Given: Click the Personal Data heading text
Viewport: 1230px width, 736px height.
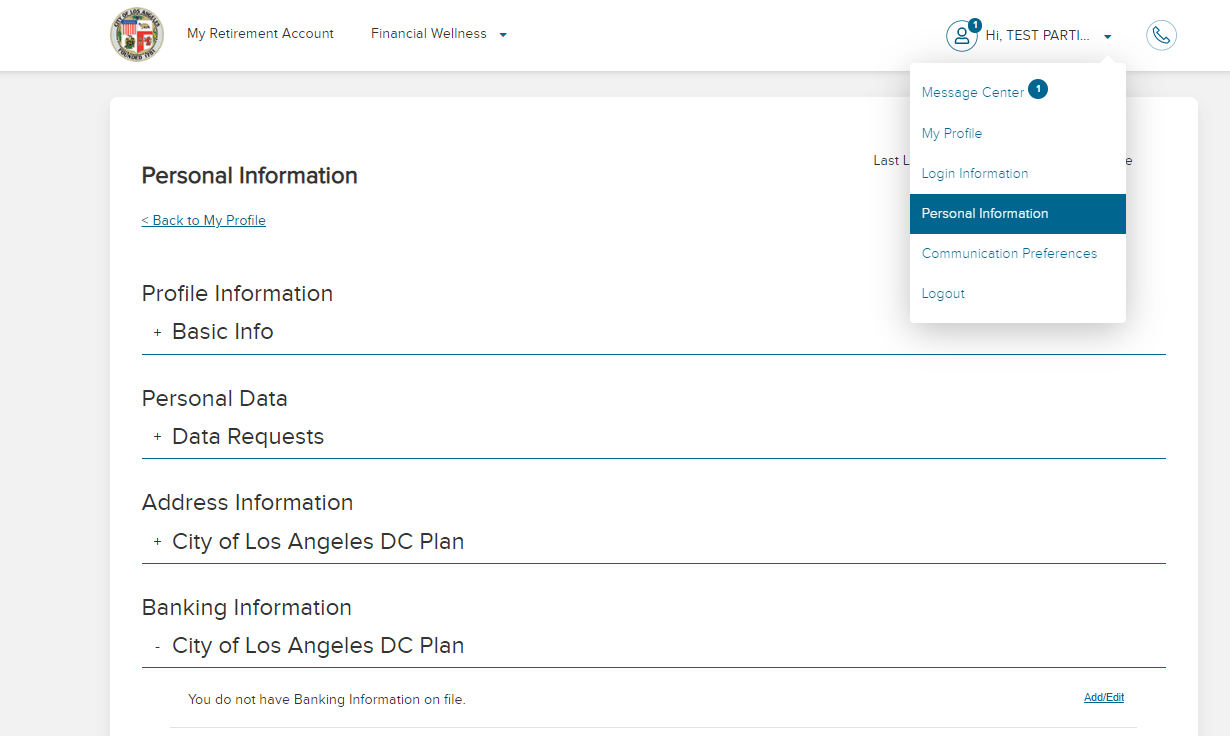Looking at the screenshot, I should pyautogui.click(x=215, y=399).
